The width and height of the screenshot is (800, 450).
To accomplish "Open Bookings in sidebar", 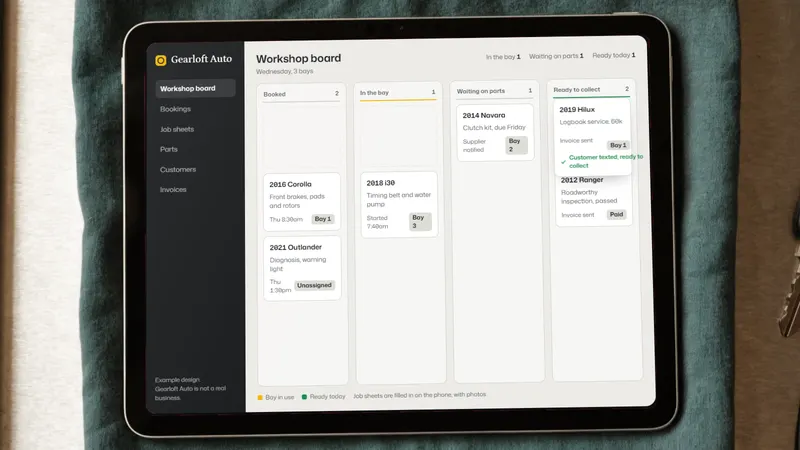I will coord(175,109).
